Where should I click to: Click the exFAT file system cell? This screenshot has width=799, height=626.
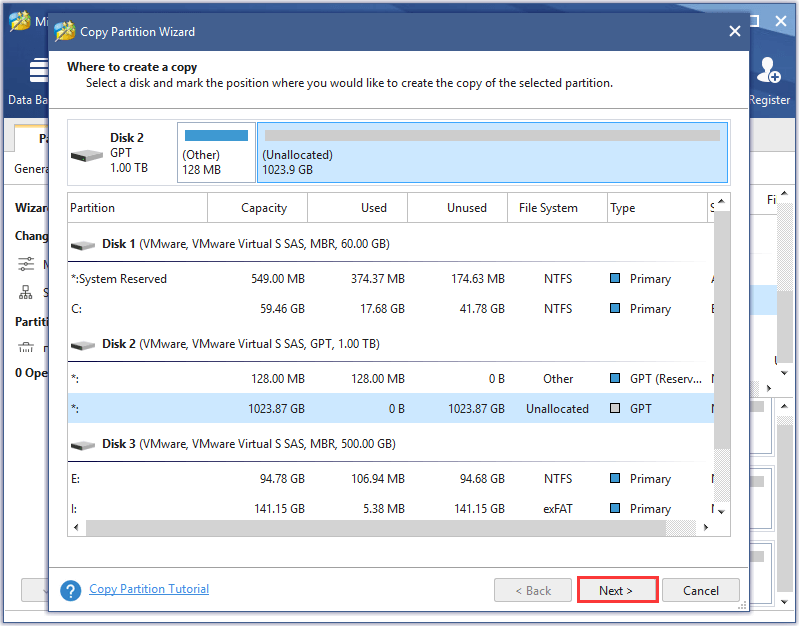click(x=557, y=509)
